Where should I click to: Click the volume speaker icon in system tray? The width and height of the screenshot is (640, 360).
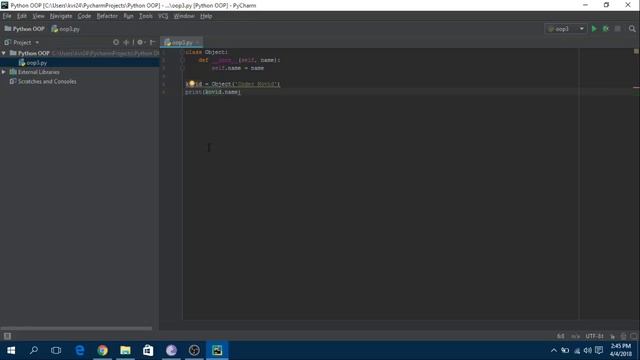(x=587, y=350)
